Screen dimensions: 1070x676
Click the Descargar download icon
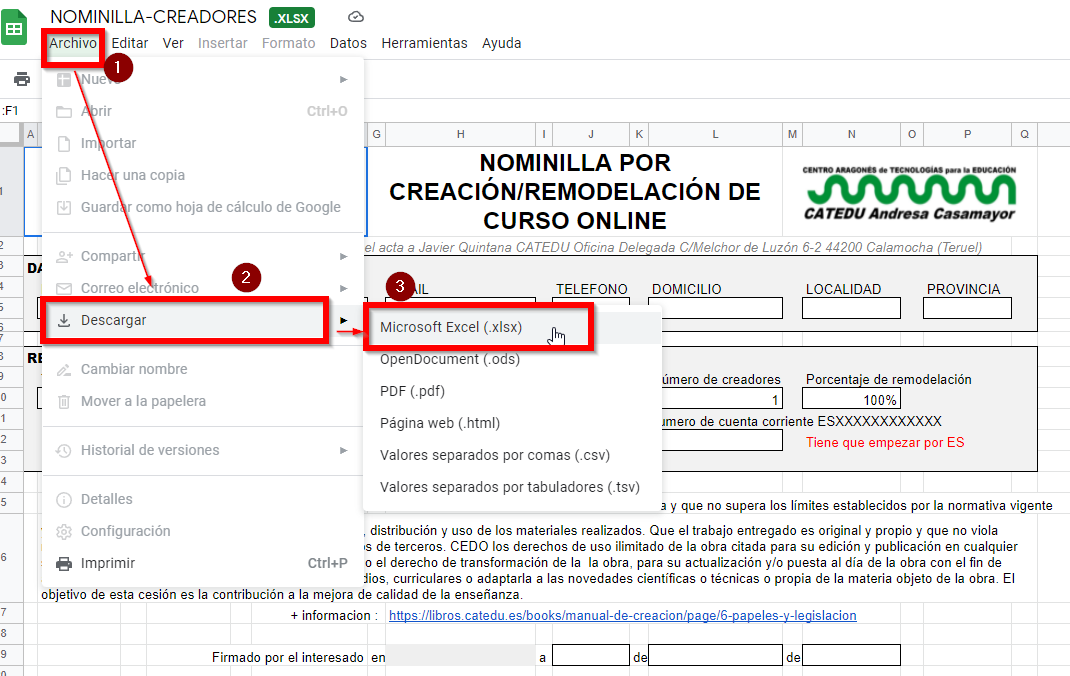63,321
